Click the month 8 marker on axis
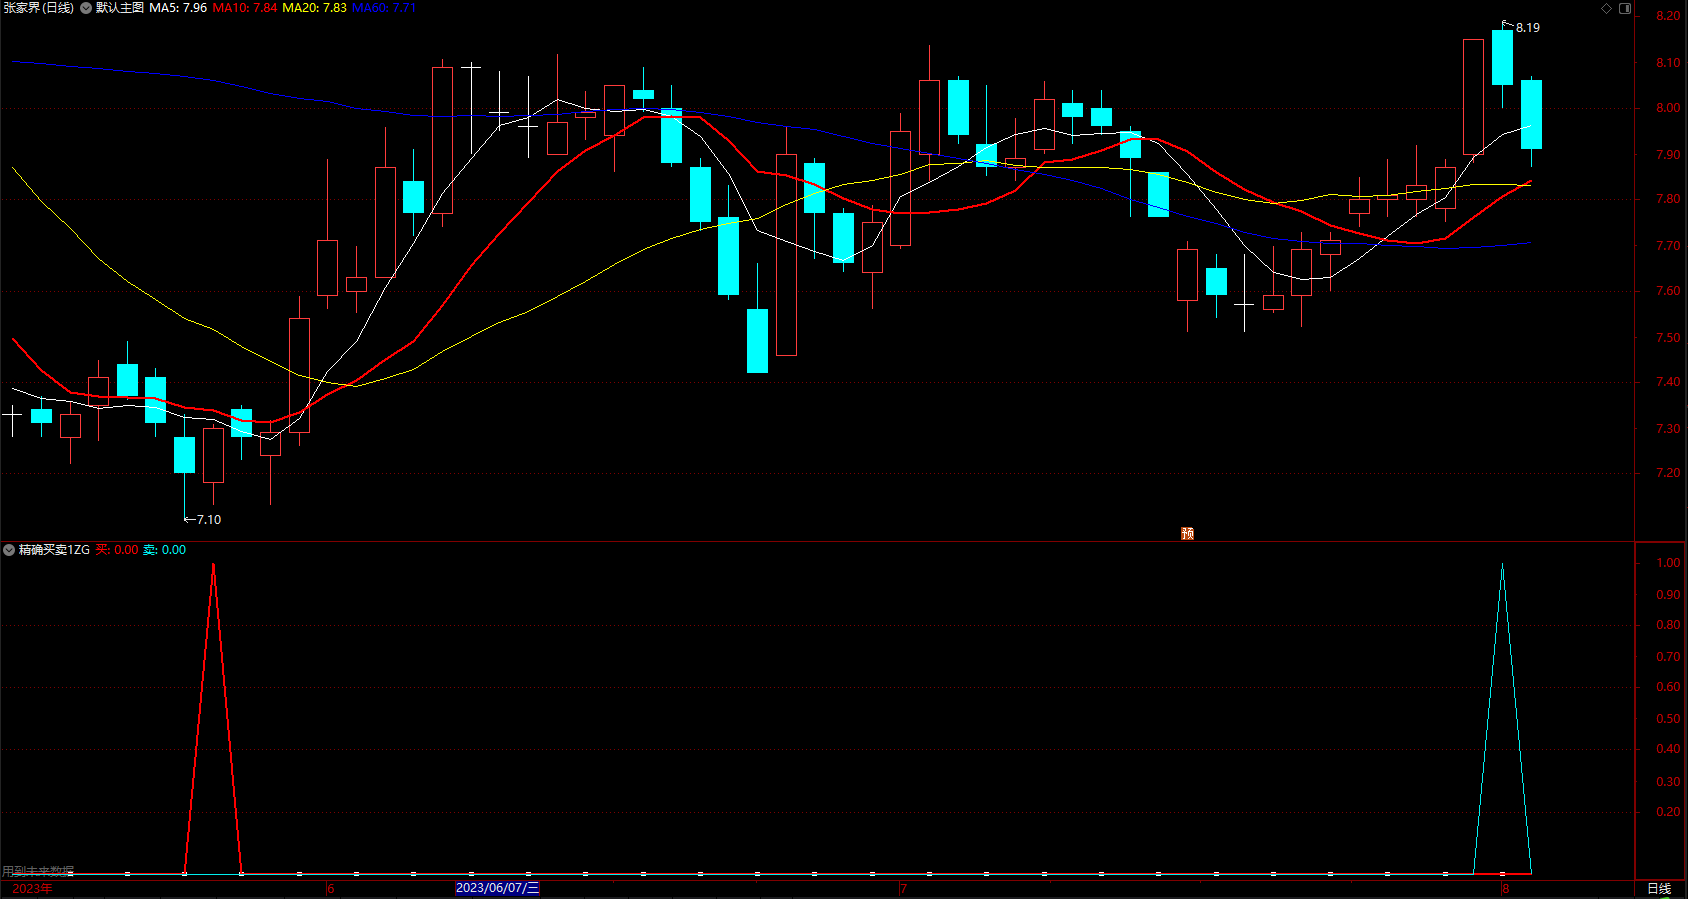Screen dimensions: 1688x899 coord(1505,888)
